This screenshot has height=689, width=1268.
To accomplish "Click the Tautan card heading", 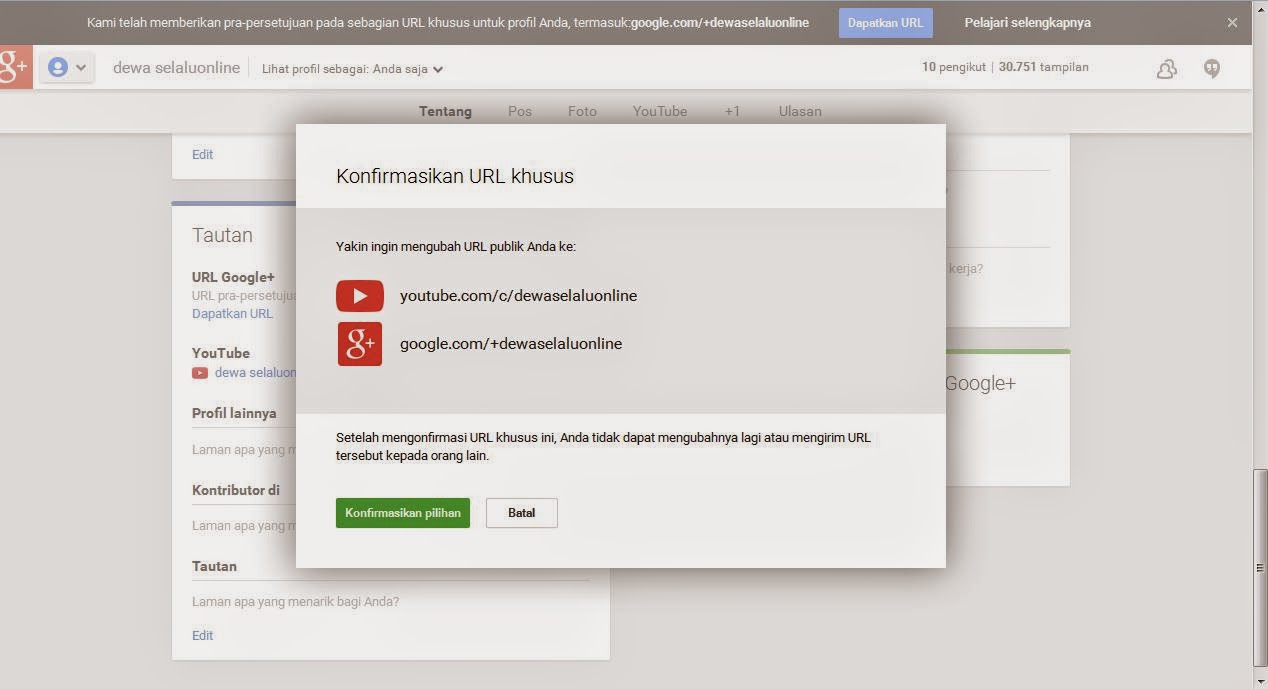I will click(x=222, y=235).
